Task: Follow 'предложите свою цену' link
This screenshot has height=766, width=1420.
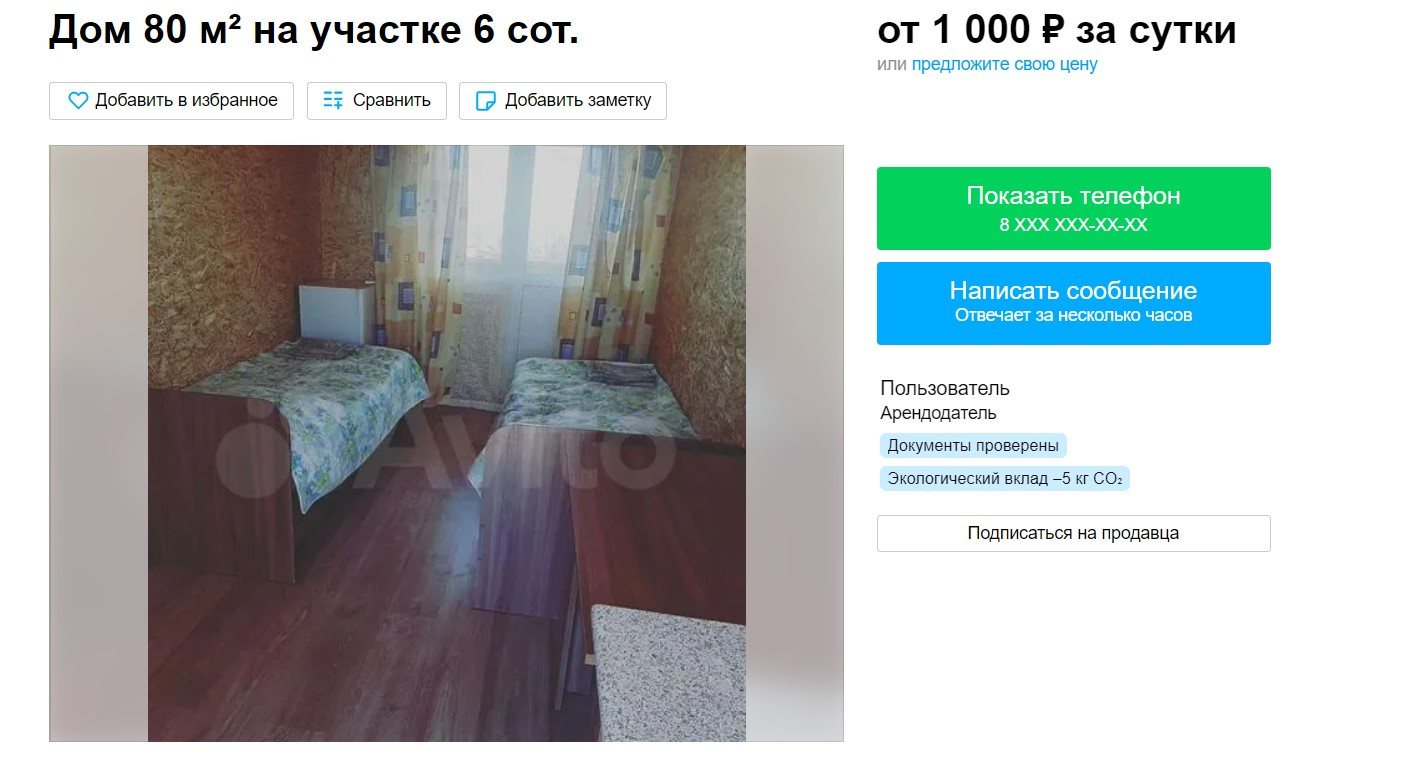Action: 1004,65
